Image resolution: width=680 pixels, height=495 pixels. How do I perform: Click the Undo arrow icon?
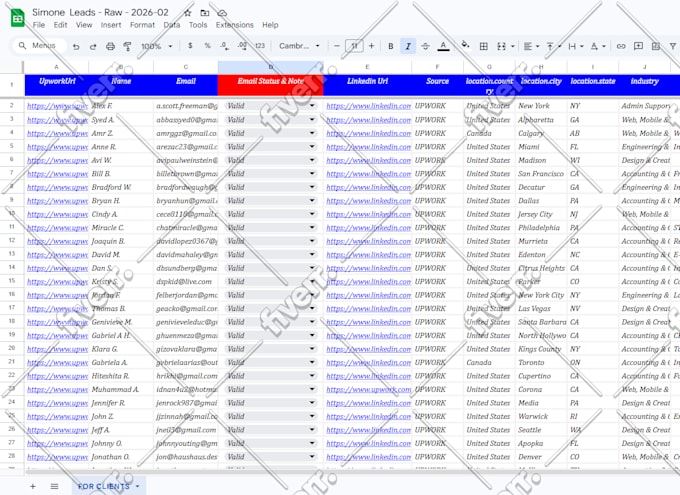tap(76, 46)
